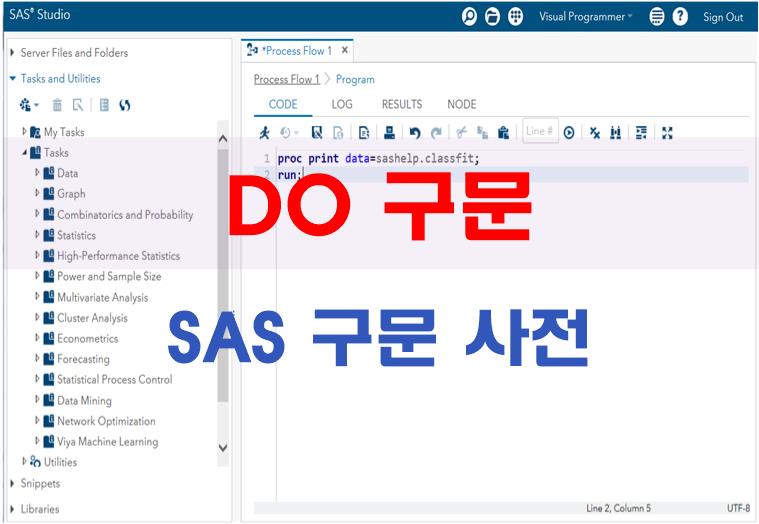Select the Viya Machine Learning folder
759x524 pixels.
[x=107, y=441]
